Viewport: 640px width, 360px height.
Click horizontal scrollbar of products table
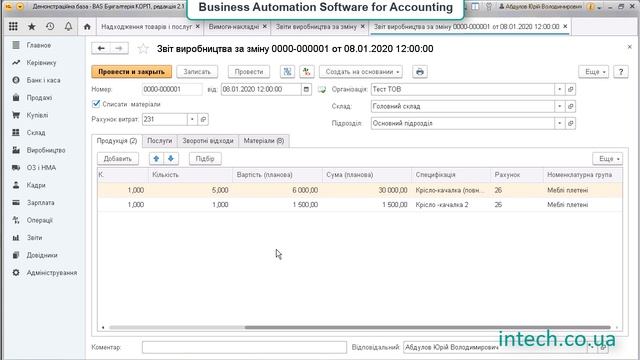pyautogui.click(x=427, y=327)
